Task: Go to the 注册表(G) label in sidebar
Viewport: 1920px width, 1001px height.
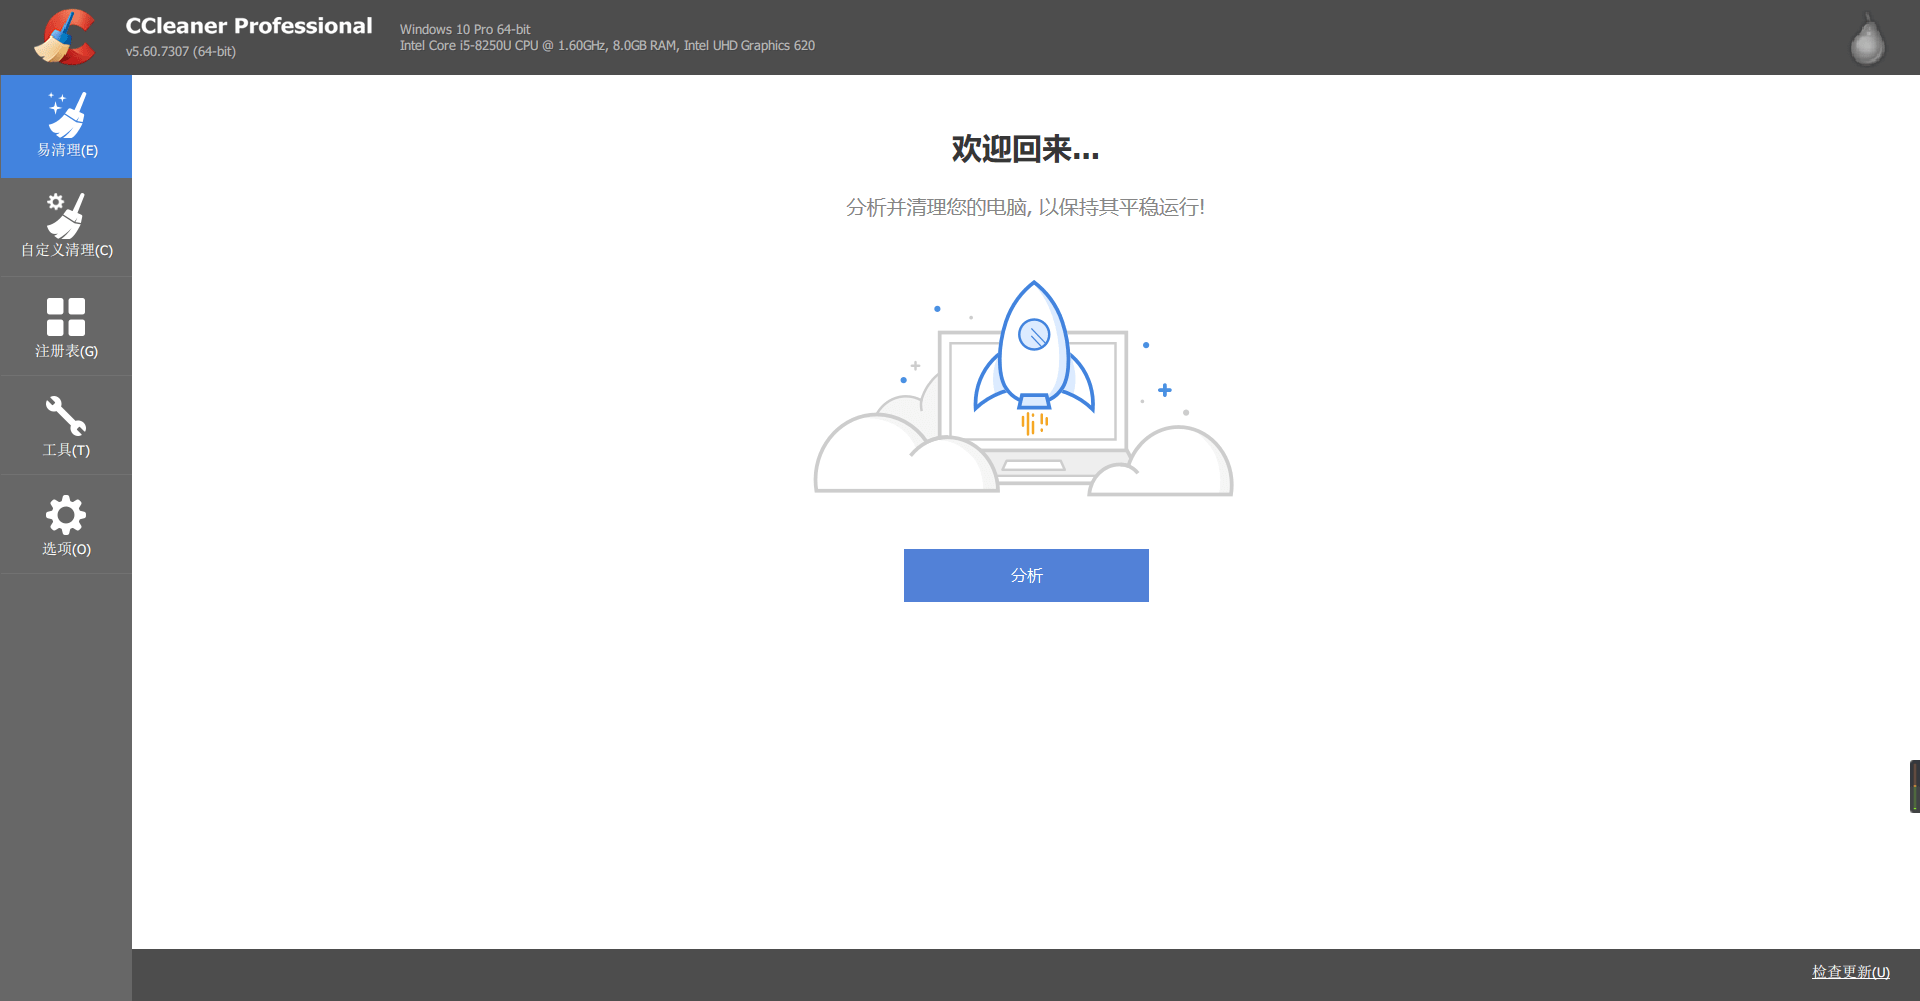Action: click(x=67, y=351)
